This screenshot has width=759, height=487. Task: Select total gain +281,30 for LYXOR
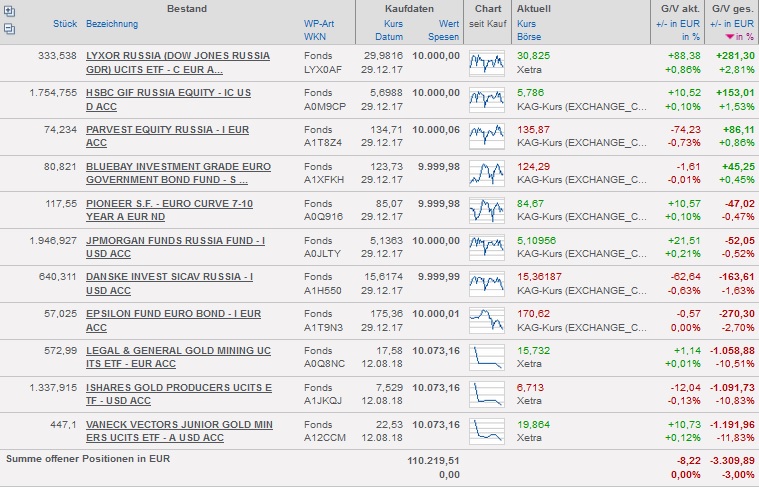(735, 56)
